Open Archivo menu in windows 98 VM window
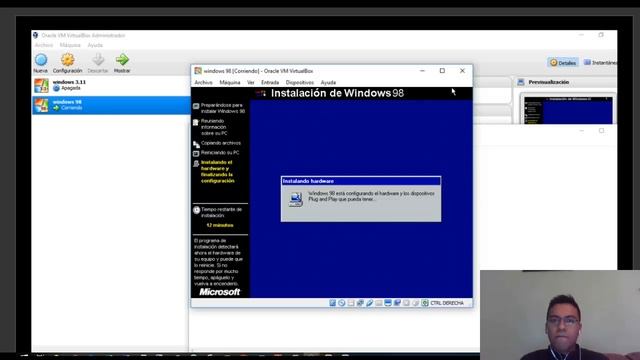The image size is (640, 360). click(x=203, y=82)
